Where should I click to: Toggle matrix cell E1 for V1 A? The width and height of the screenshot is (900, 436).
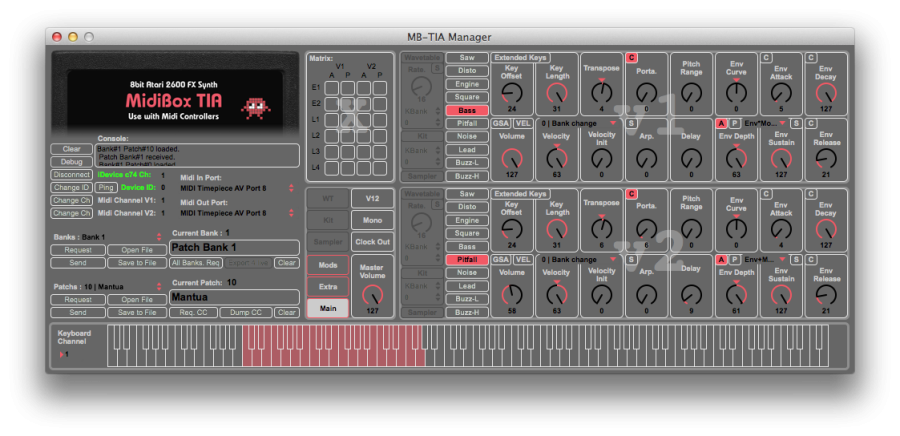pos(333,87)
